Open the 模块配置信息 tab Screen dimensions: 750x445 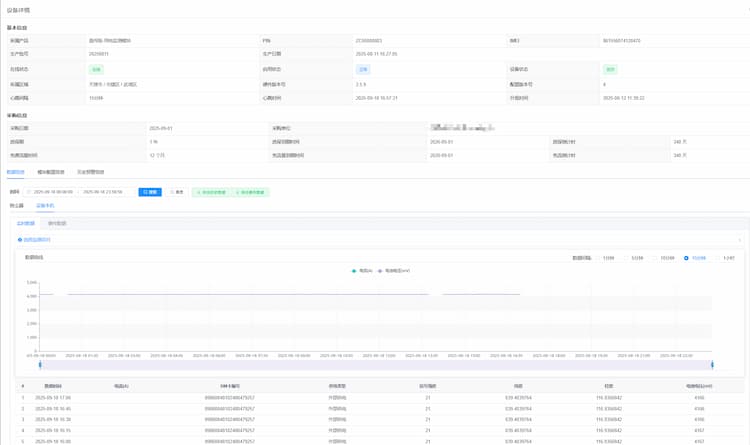pyautogui.click(x=51, y=172)
